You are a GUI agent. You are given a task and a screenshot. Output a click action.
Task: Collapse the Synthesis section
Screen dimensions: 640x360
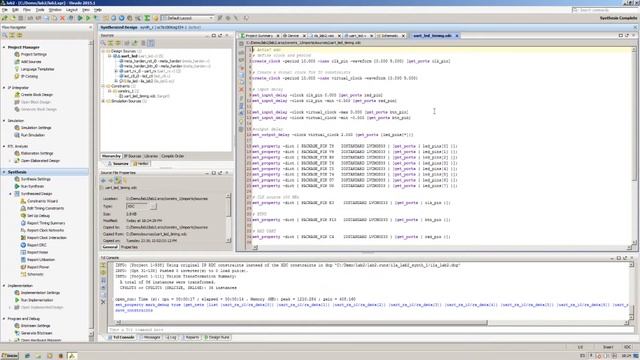point(4,172)
